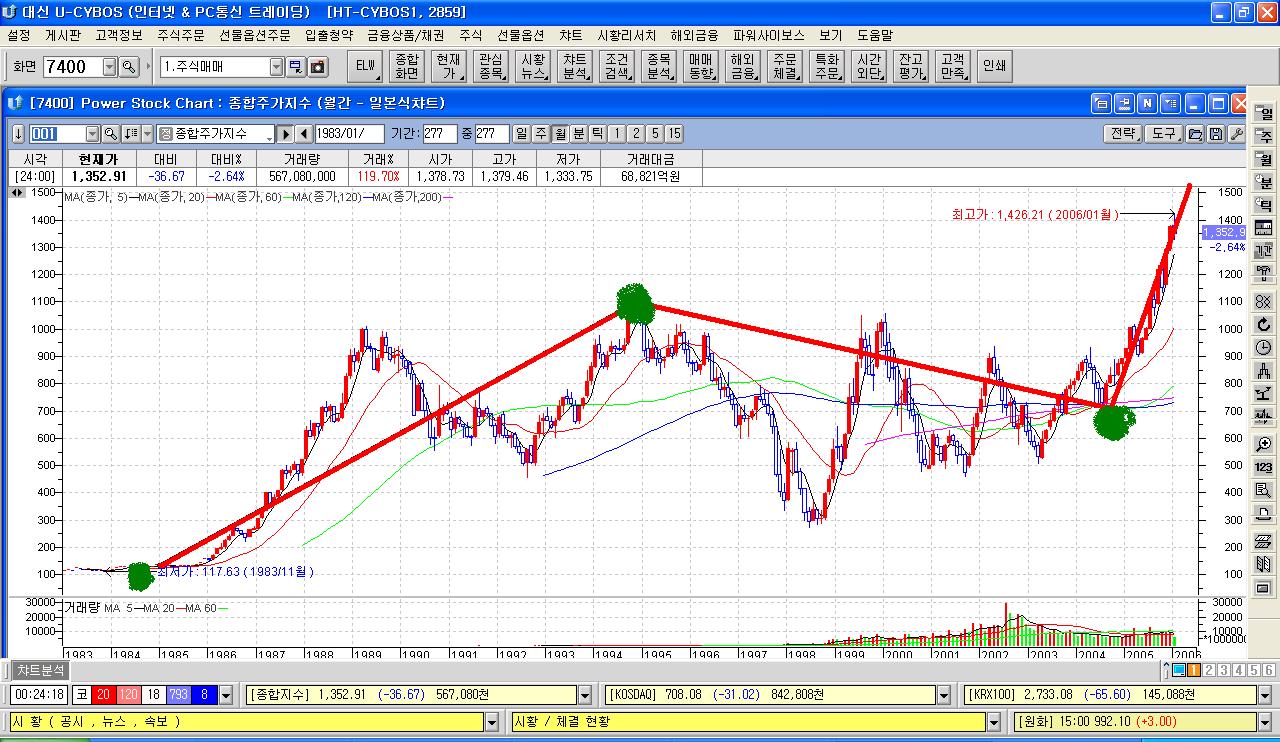Open the folder icon in chart toolbar
This screenshot has height=742, width=1280.
pyautogui.click(x=1195, y=134)
